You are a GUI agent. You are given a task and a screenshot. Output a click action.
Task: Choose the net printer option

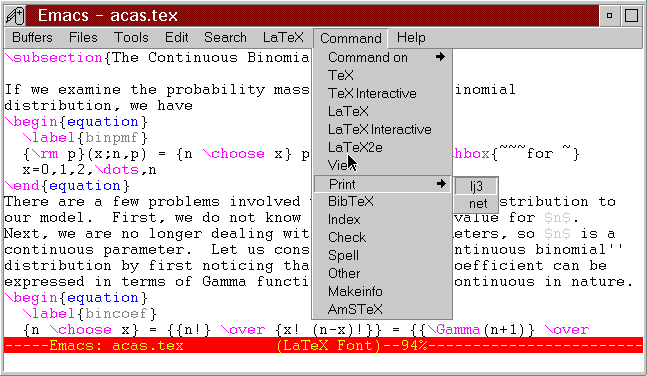(x=476, y=203)
